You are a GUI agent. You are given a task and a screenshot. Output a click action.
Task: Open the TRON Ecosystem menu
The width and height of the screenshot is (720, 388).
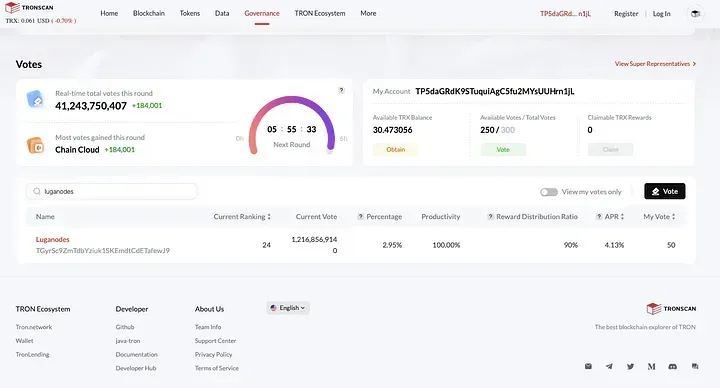coord(320,13)
